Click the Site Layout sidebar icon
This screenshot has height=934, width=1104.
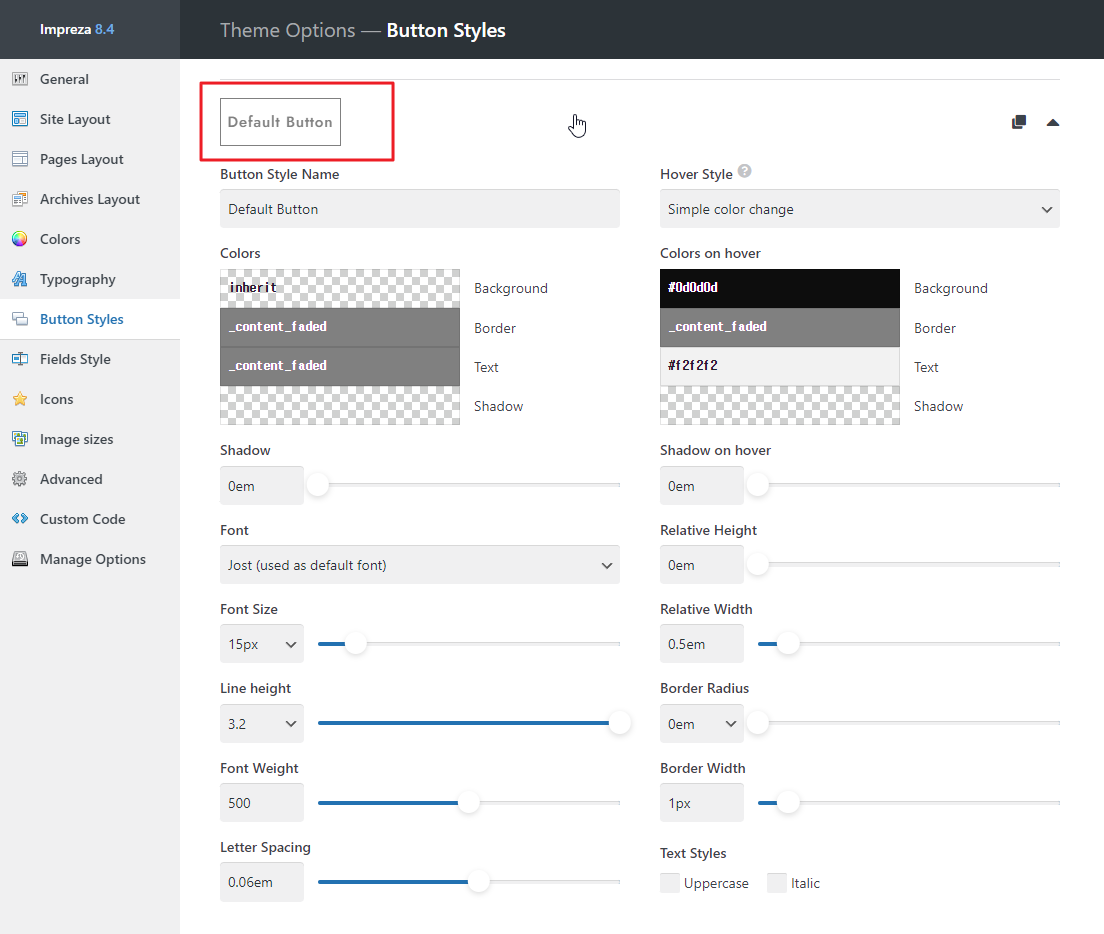[20, 119]
